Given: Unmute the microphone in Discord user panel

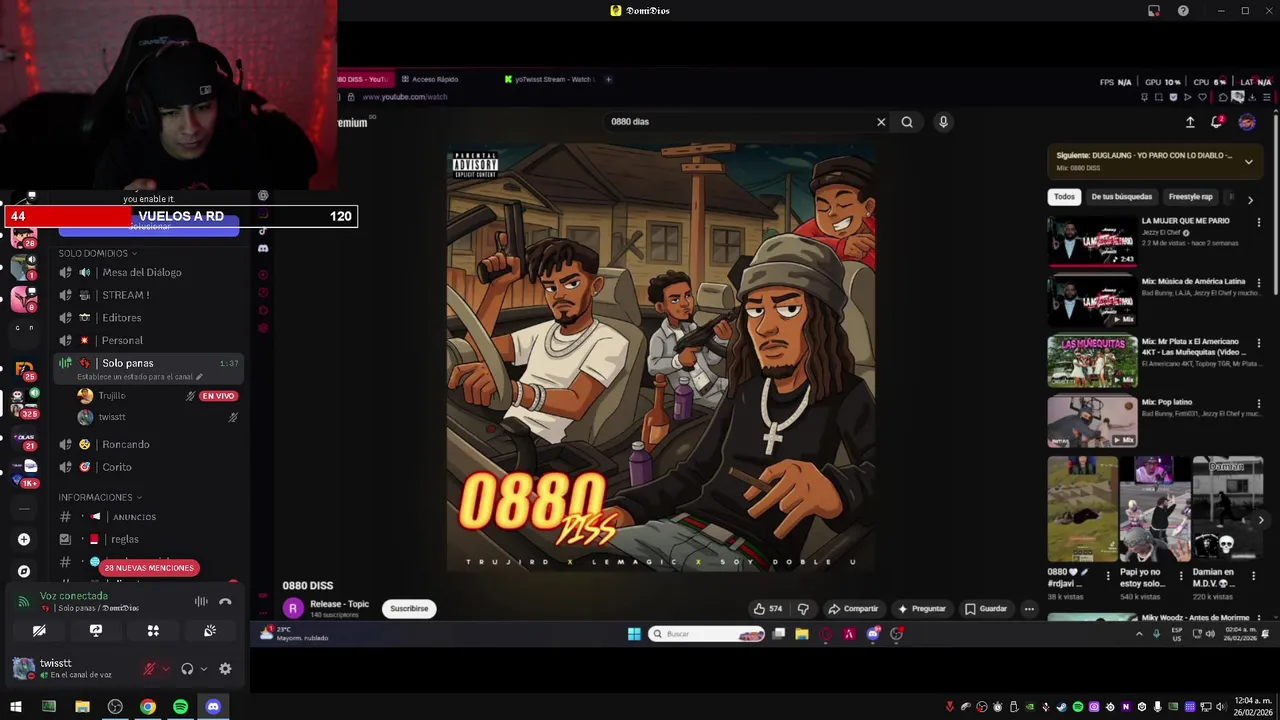Looking at the screenshot, I should pyautogui.click(x=149, y=669).
